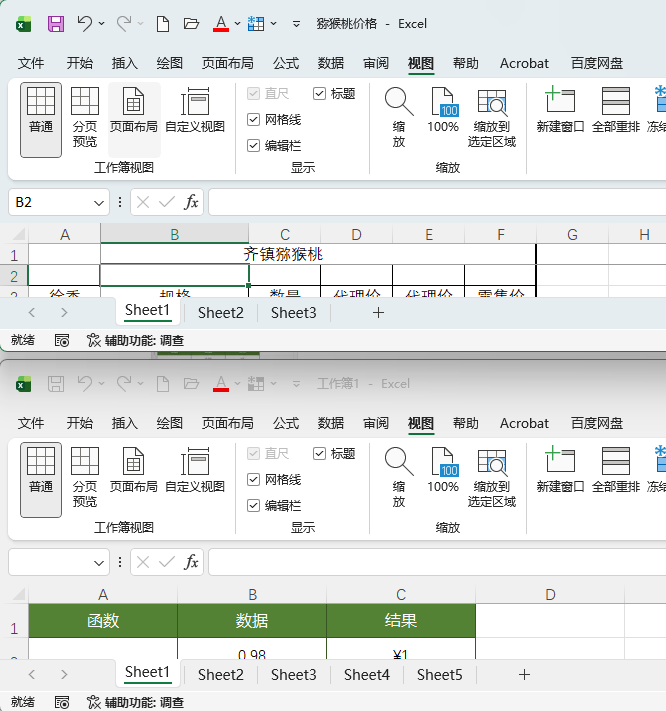This screenshot has width=666, height=711.
Task: Click 新建窗口 in the 工作簿1 window
Action: pyautogui.click(x=560, y=470)
